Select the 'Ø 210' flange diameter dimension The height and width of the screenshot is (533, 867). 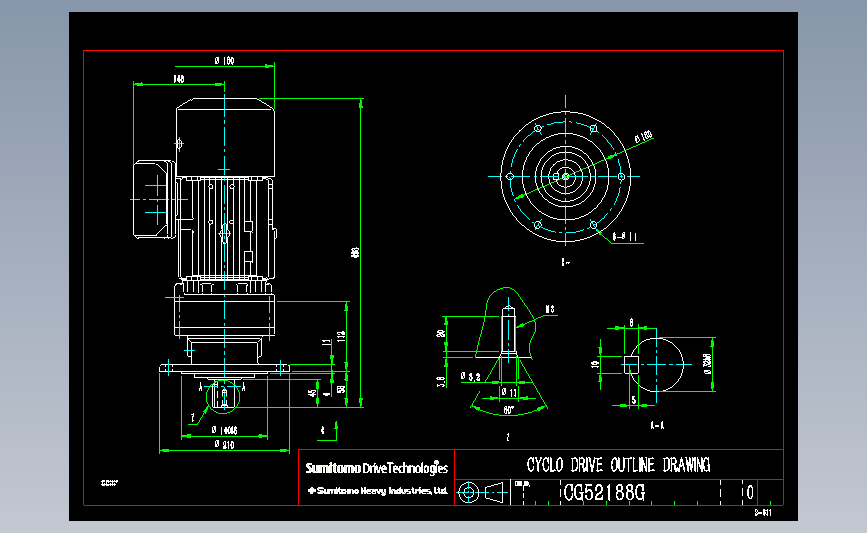pos(224,445)
